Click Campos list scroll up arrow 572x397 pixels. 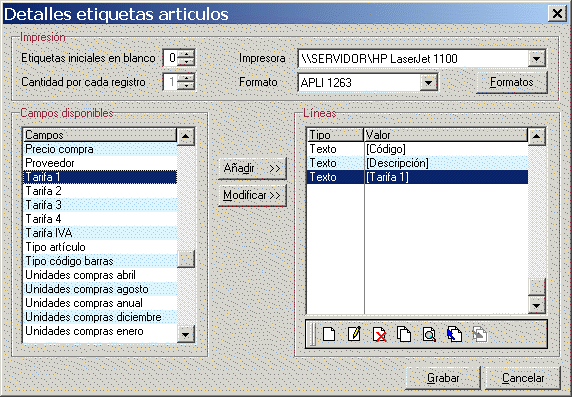pos(186,136)
